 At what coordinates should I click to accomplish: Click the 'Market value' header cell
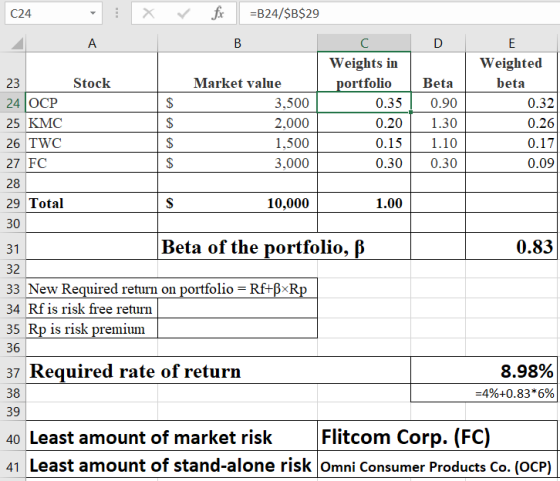238,72
